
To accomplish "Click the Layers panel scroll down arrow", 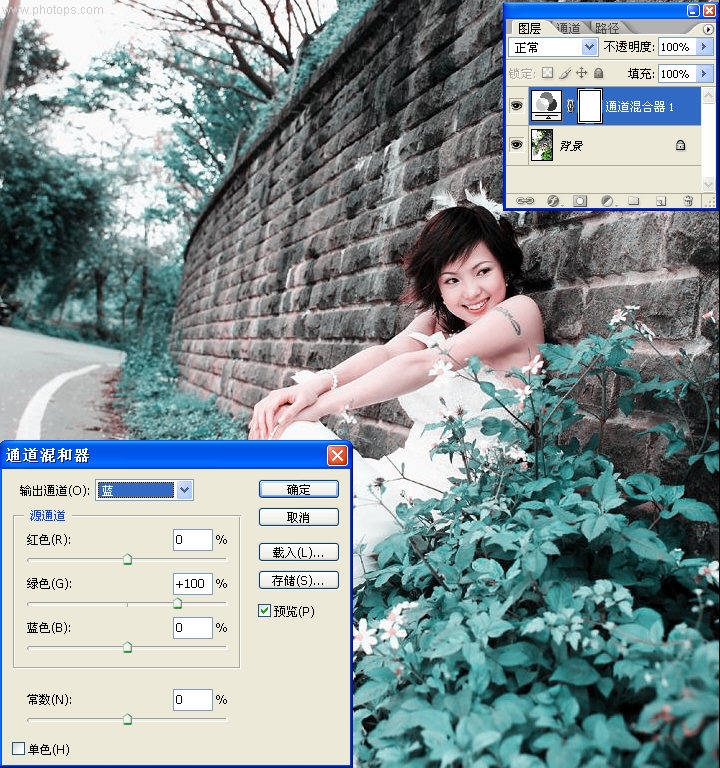I will tap(708, 184).
